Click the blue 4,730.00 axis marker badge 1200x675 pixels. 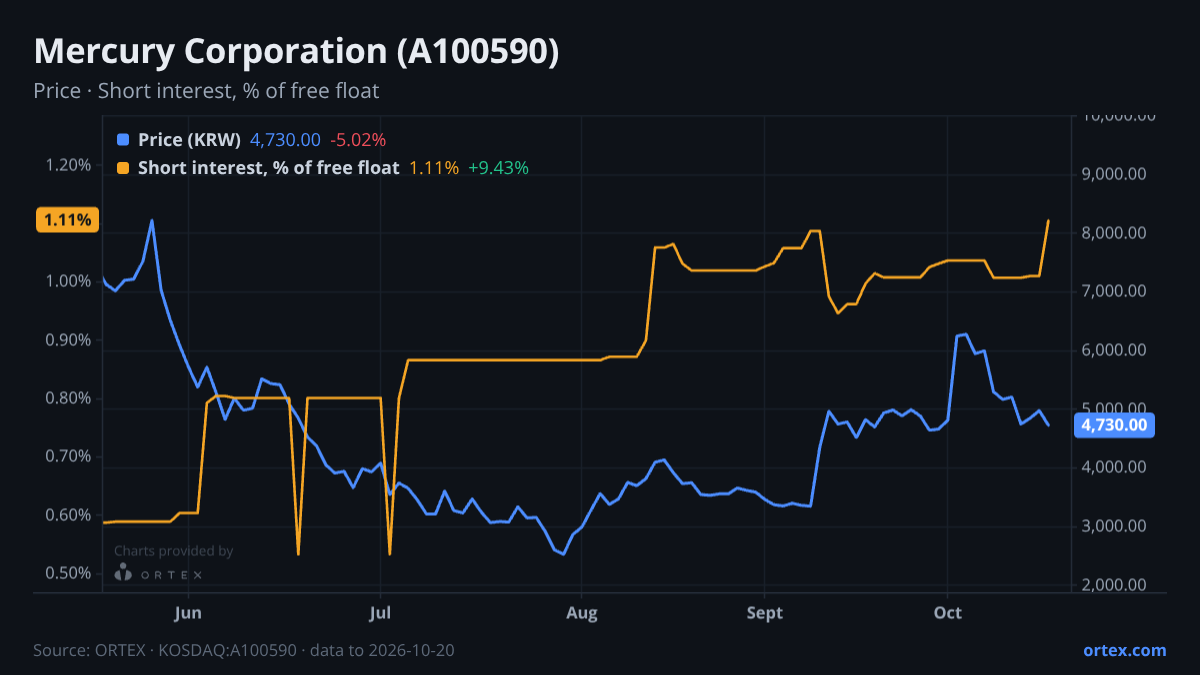coord(1115,426)
